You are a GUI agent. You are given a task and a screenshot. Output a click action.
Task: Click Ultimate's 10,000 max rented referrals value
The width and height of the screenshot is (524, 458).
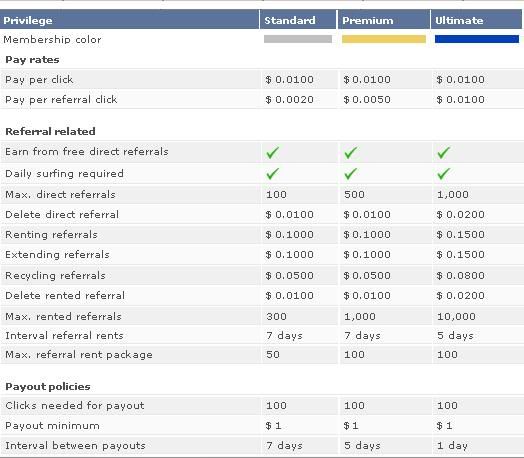point(456,316)
